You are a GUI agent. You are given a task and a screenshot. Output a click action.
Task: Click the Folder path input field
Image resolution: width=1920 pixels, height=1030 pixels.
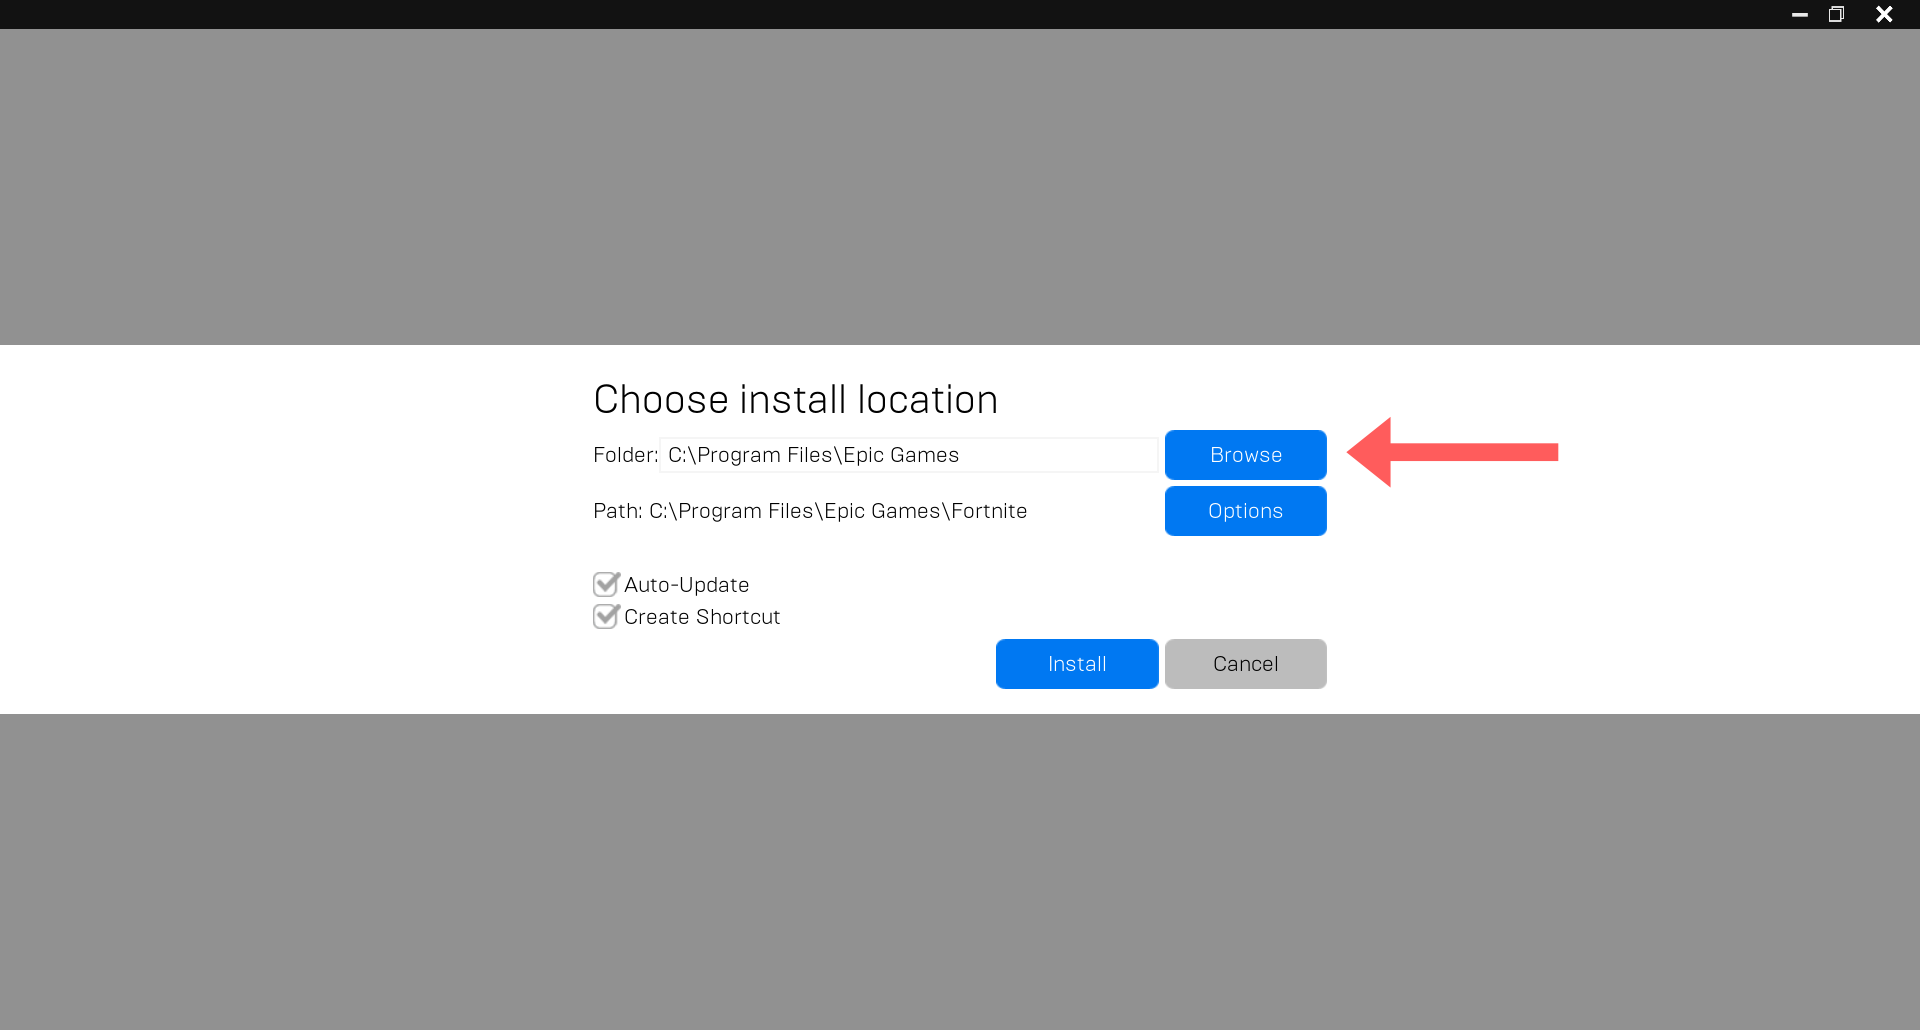[906, 455]
